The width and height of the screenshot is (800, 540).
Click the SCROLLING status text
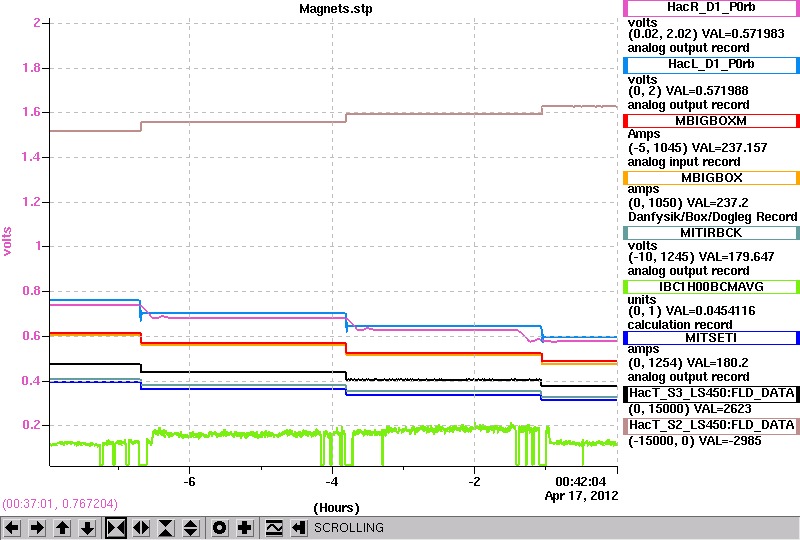[348, 528]
